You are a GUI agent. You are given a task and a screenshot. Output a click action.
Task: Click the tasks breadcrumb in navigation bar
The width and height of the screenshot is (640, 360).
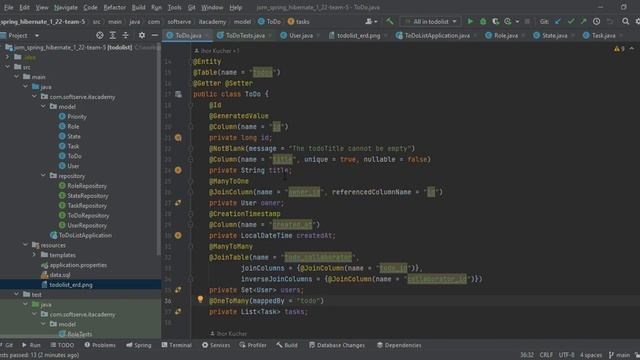click(299, 22)
